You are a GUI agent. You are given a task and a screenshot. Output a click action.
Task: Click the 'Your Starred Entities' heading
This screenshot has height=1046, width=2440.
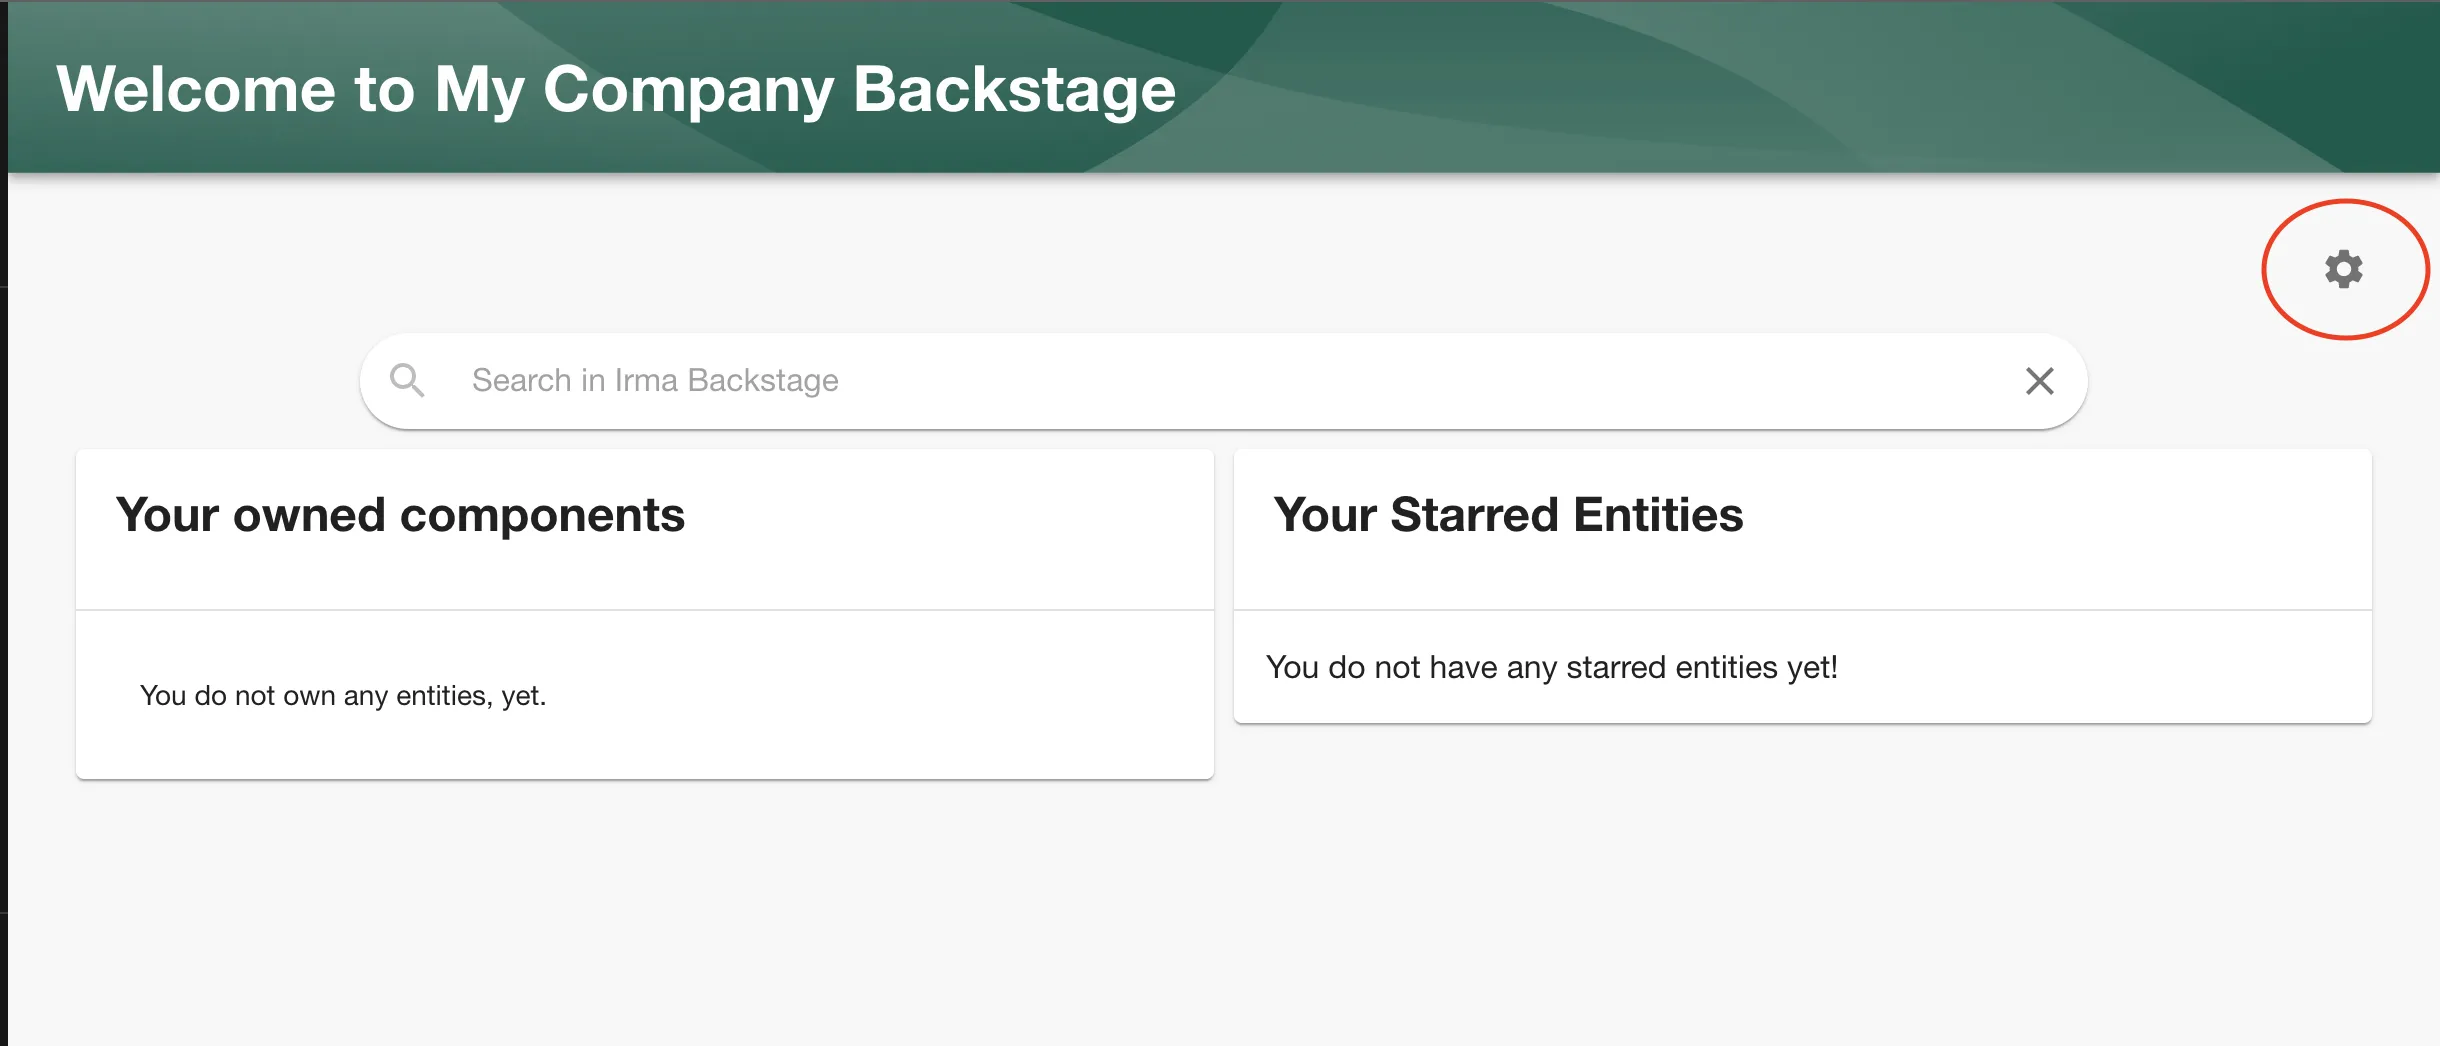(1509, 515)
